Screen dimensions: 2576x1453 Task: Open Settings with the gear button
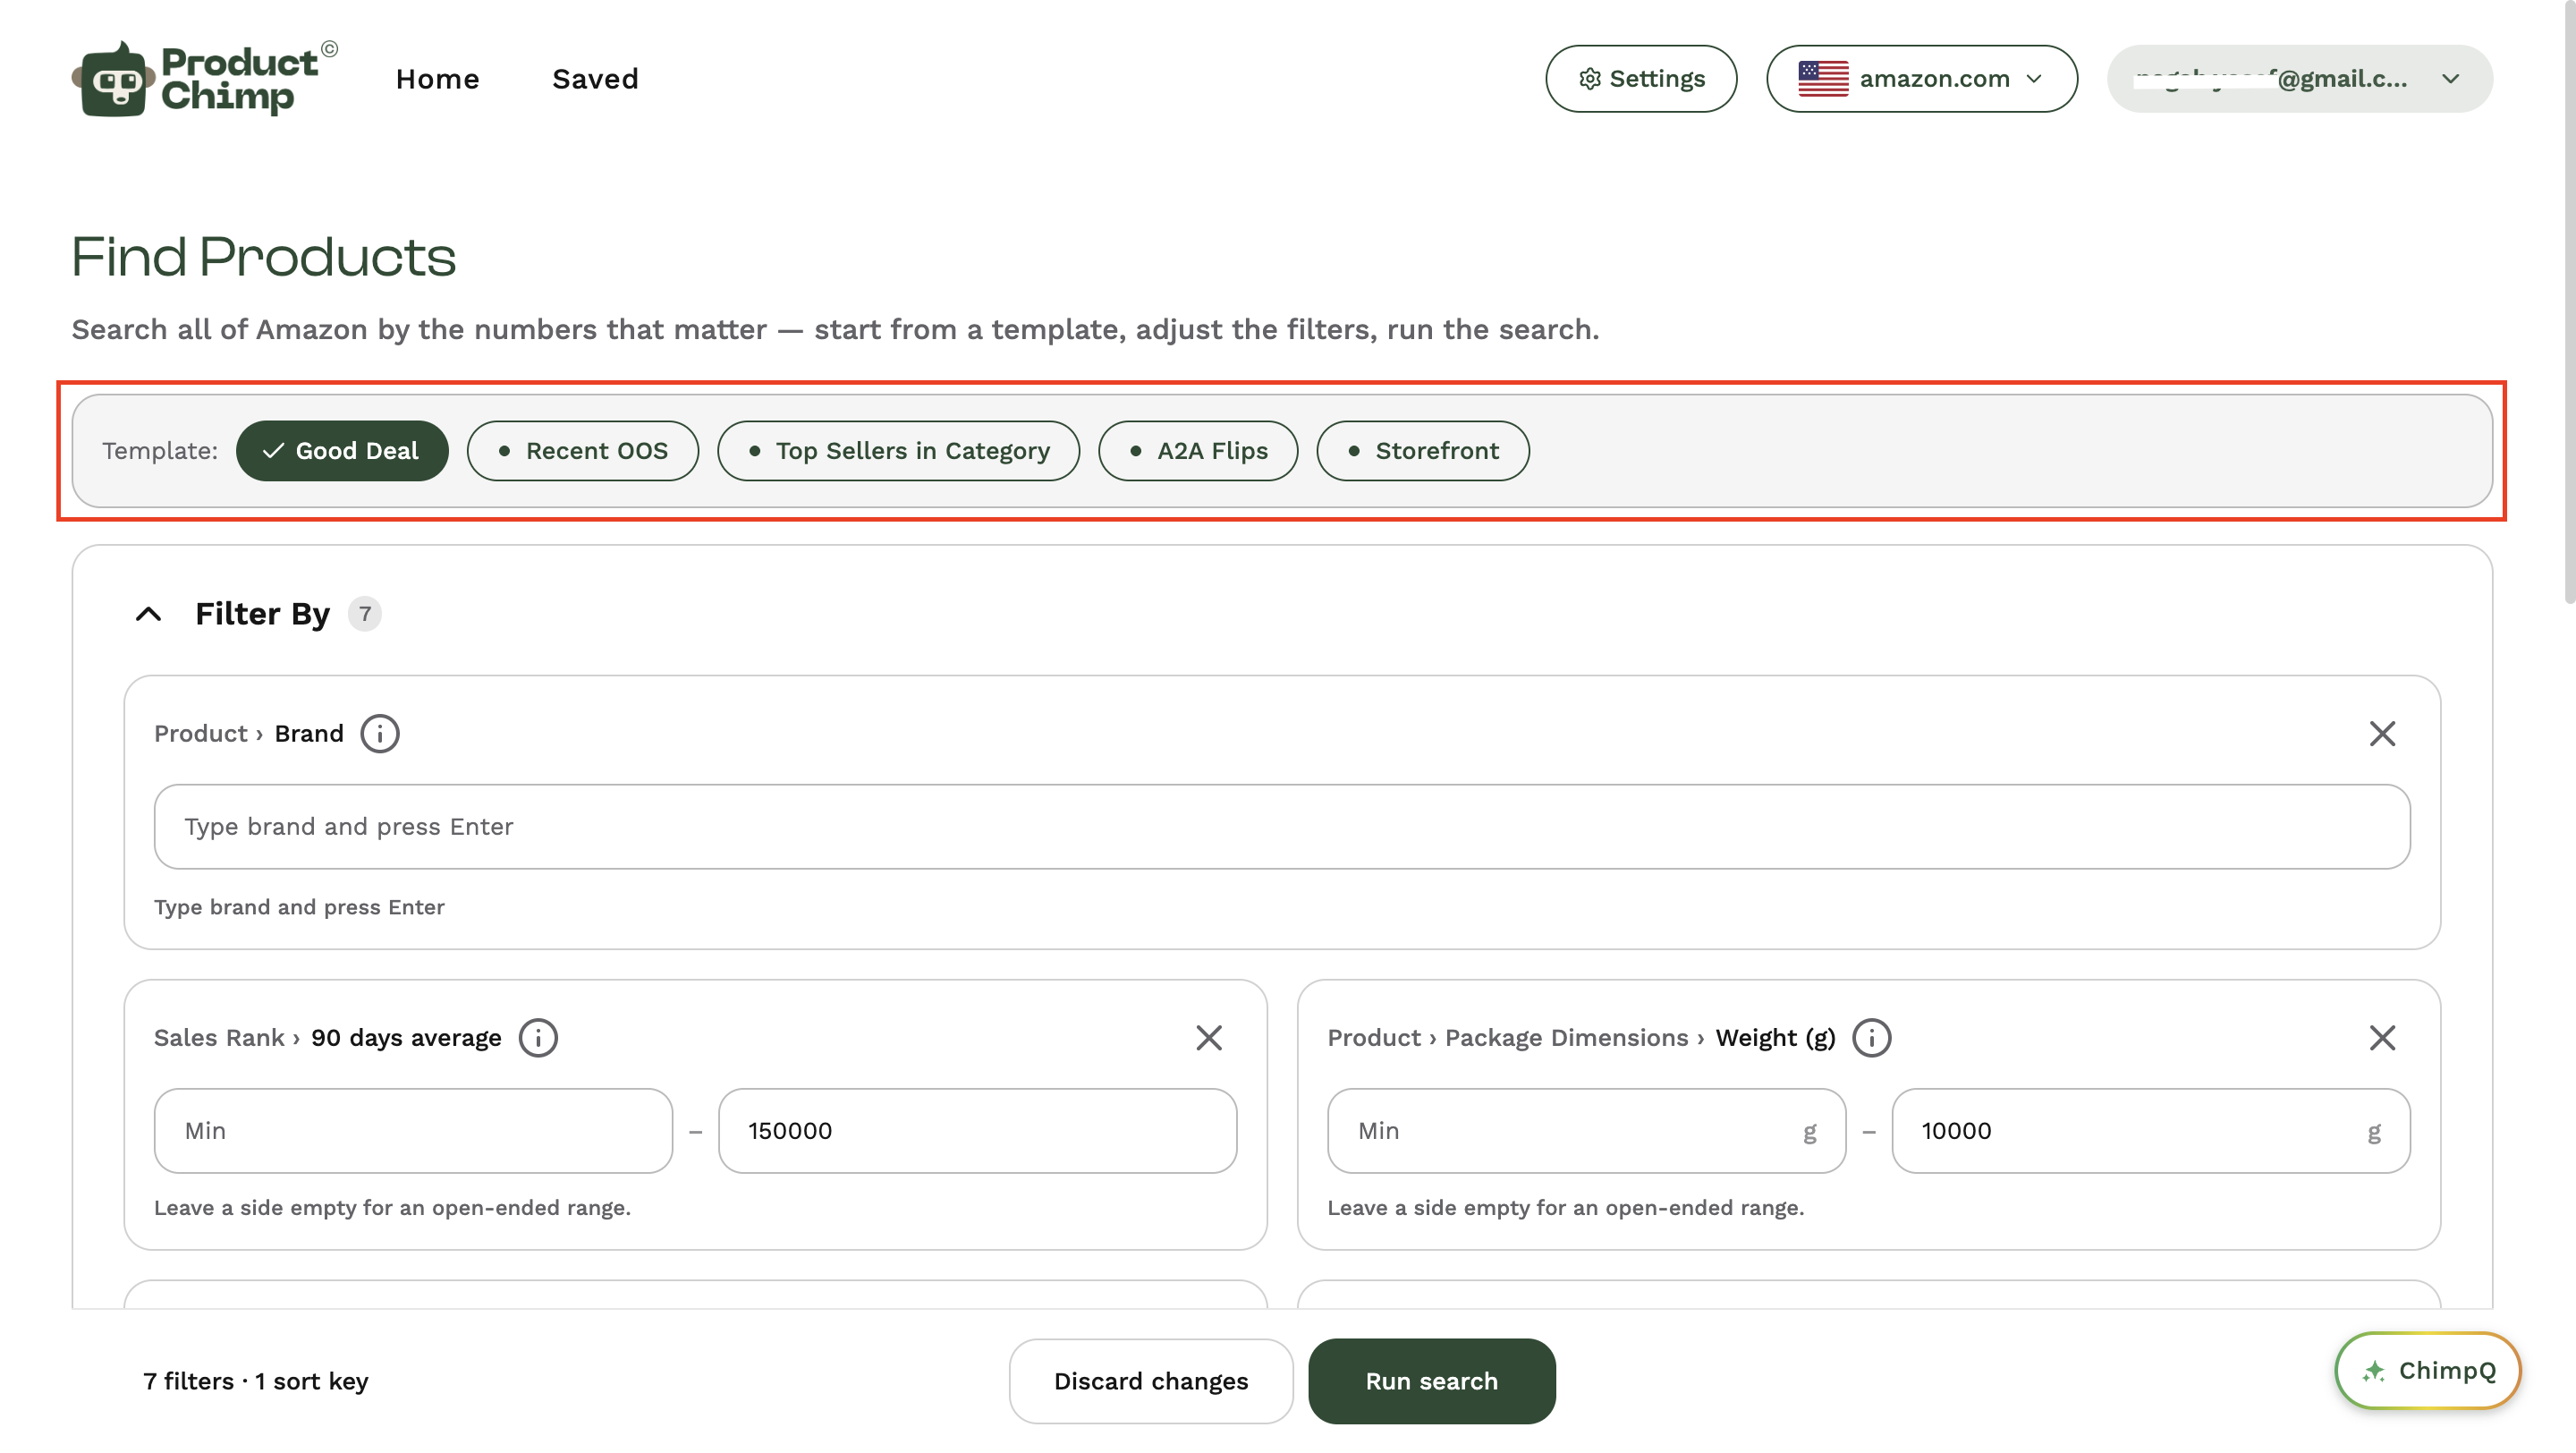(x=1641, y=79)
